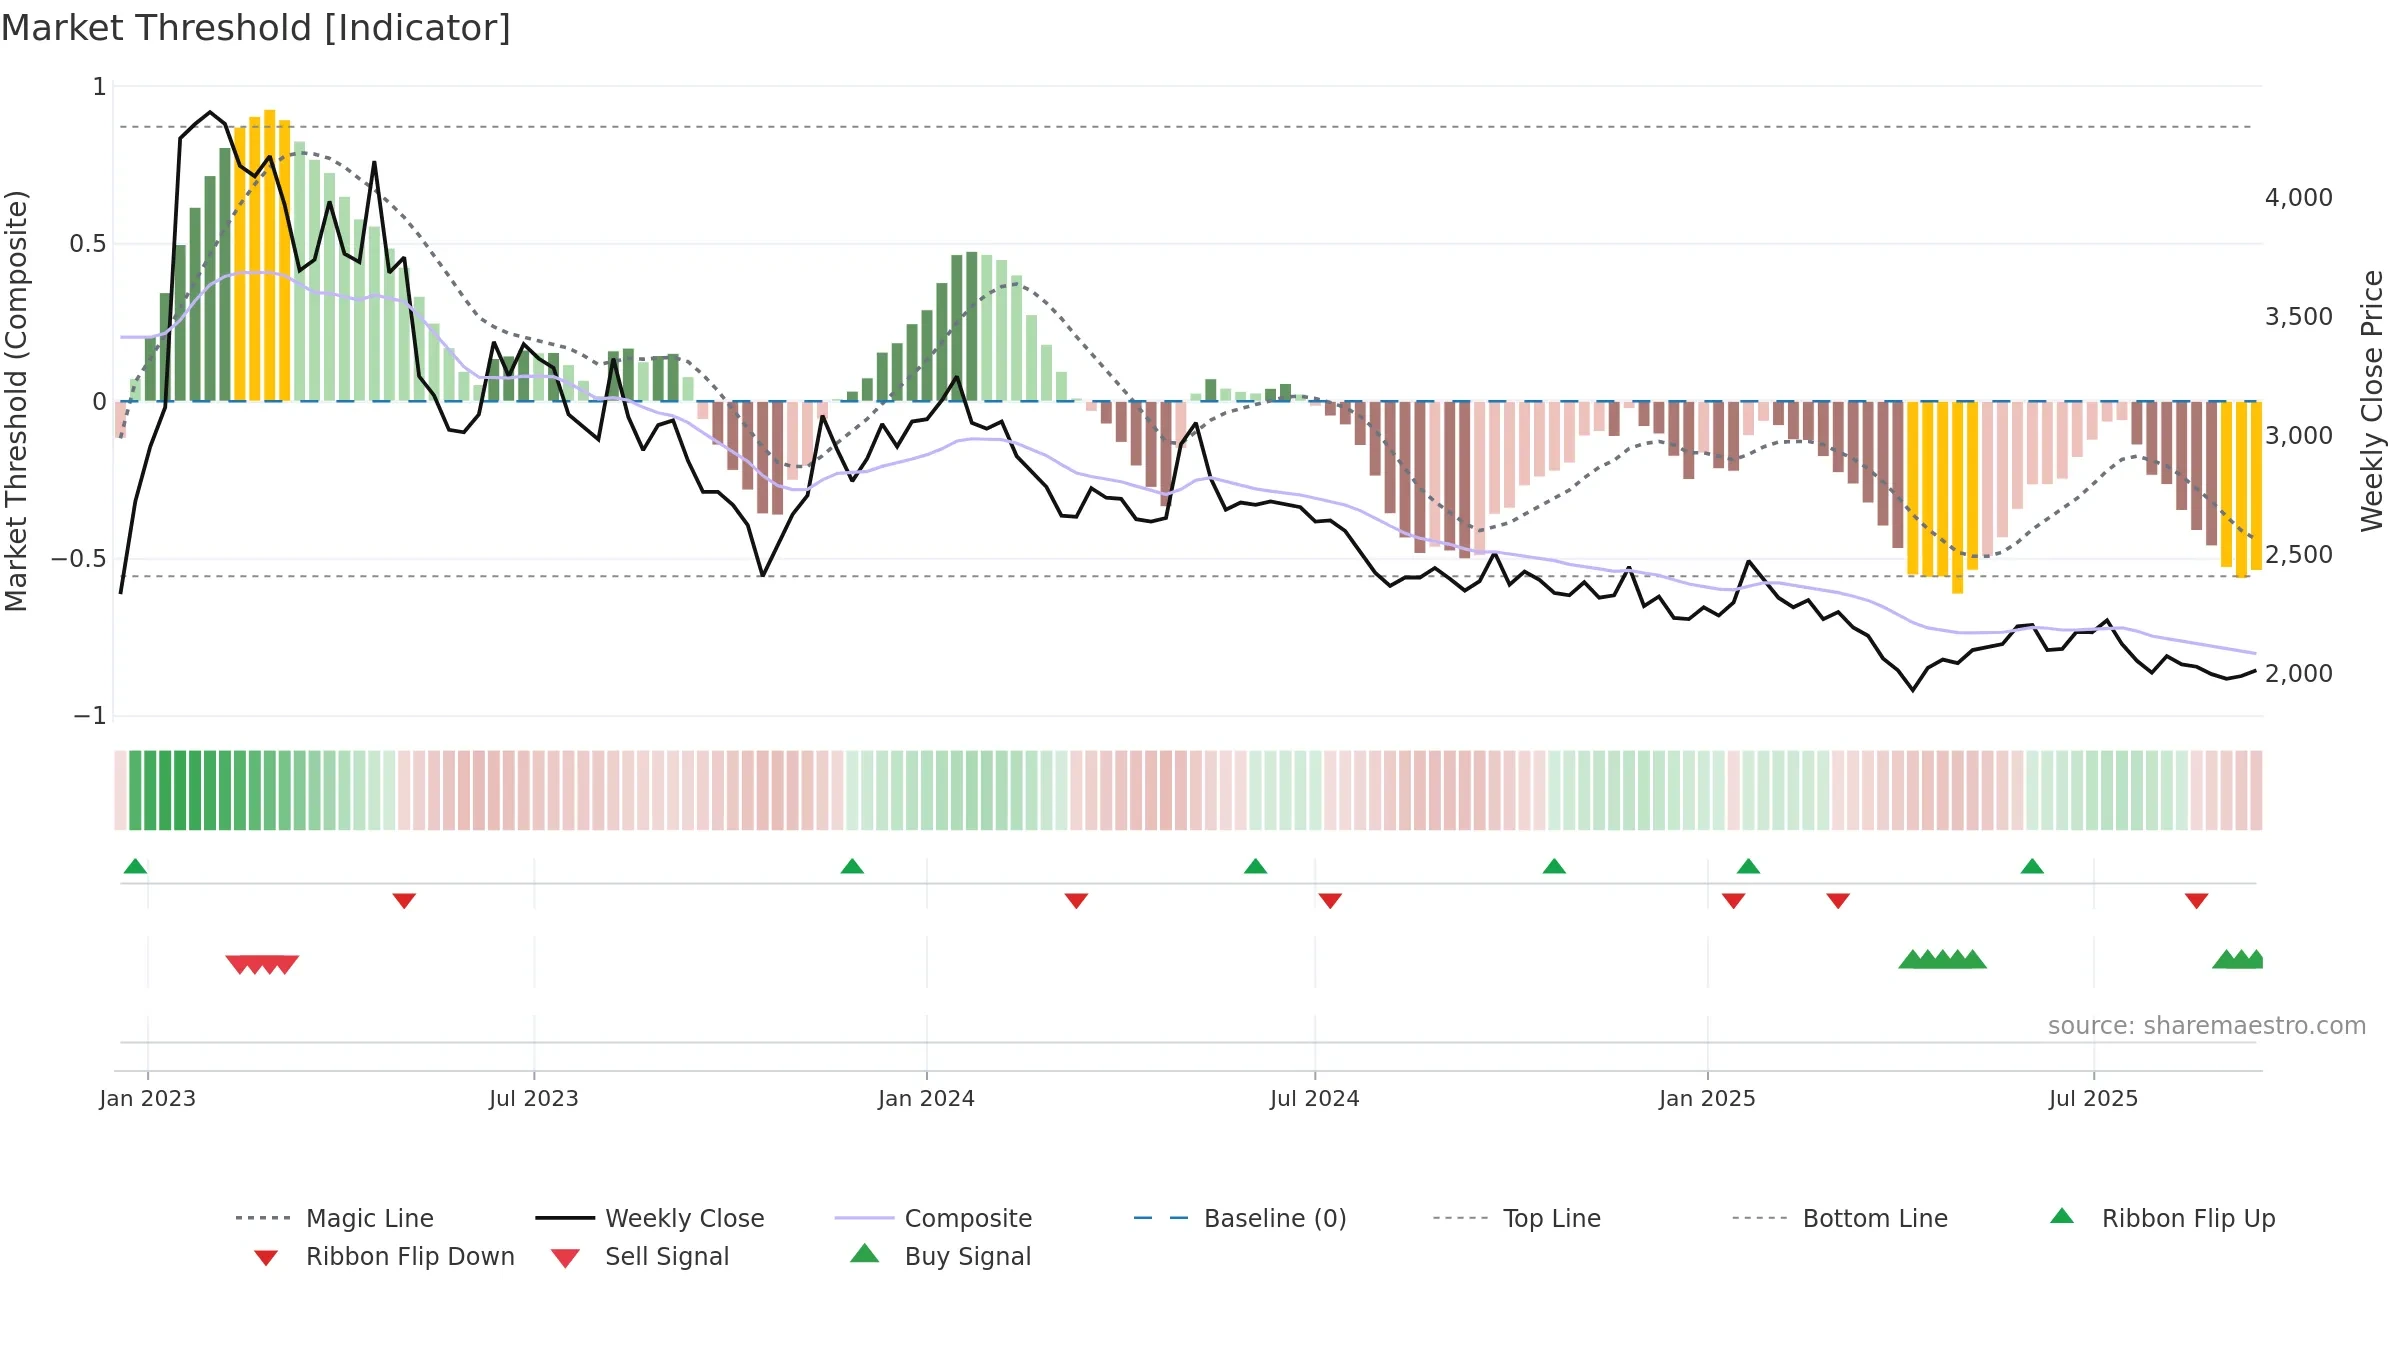Click the 'Jul 2024' x-axis label
This screenshot has width=2400, height=1350.
tap(1315, 1098)
